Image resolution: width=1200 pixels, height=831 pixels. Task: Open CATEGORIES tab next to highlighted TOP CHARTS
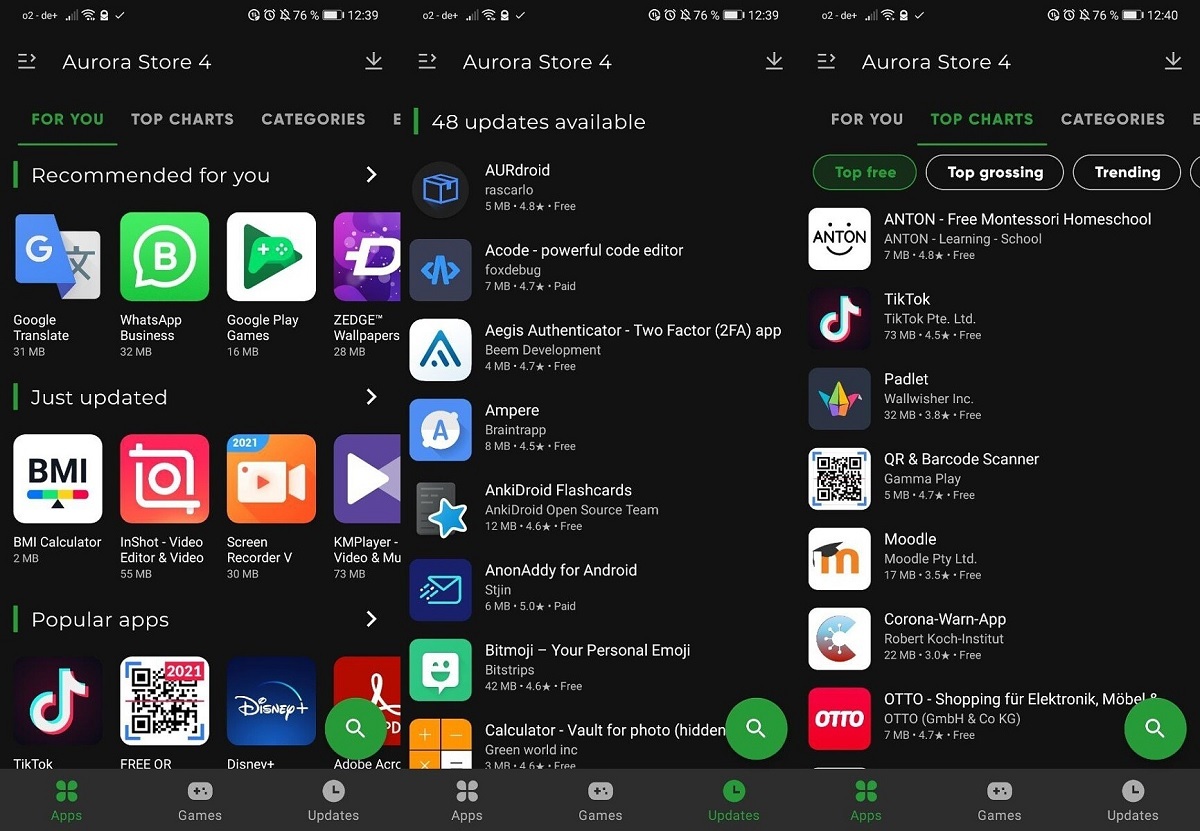click(x=1112, y=119)
